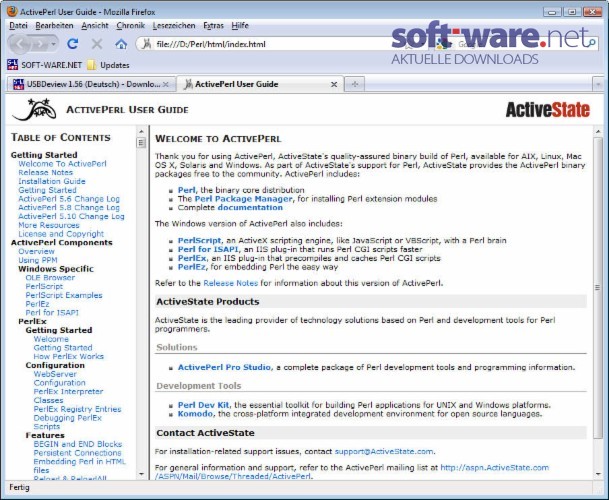Open ActivePerl Pro Studio link

coord(224,367)
